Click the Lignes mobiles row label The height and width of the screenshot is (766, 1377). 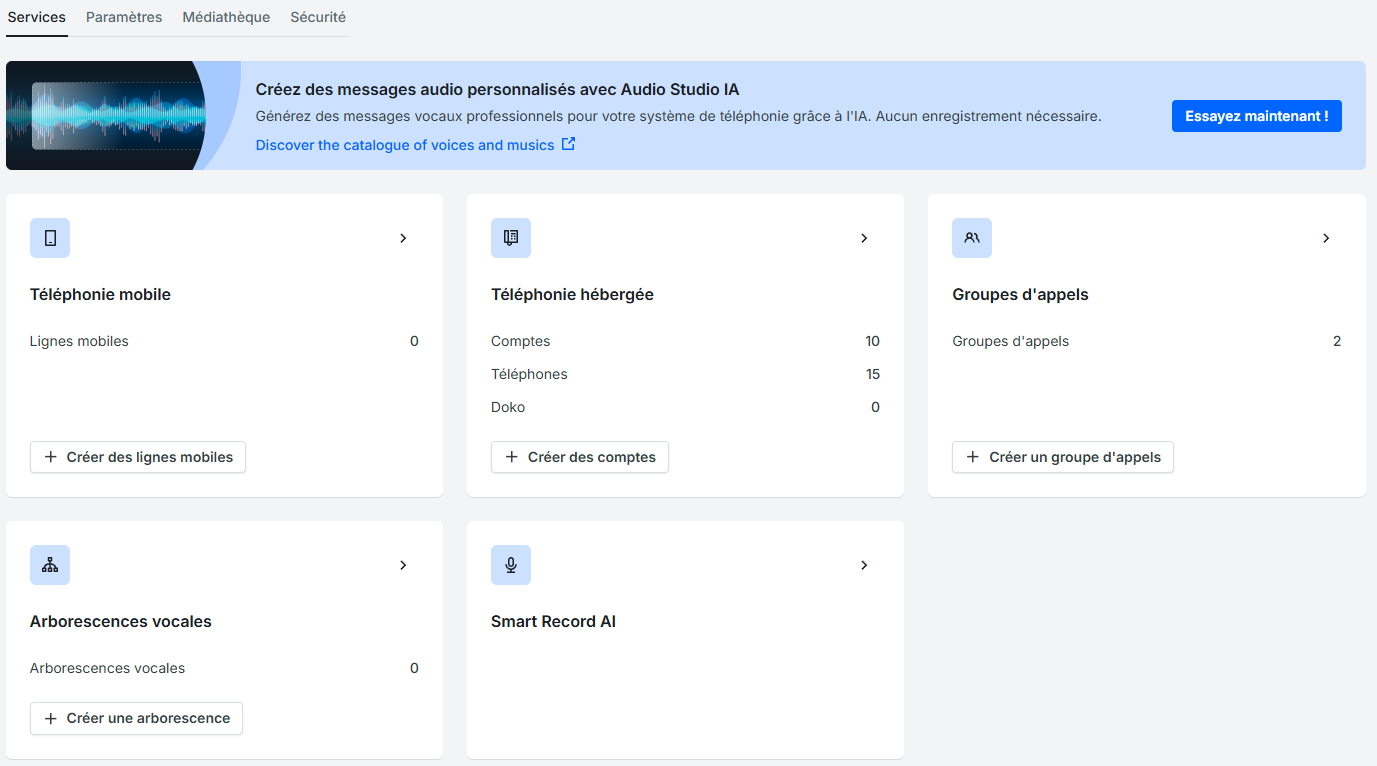tap(79, 341)
